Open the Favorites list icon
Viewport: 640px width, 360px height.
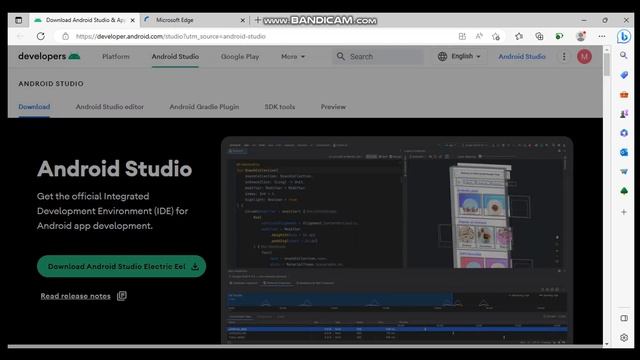pos(519,36)
